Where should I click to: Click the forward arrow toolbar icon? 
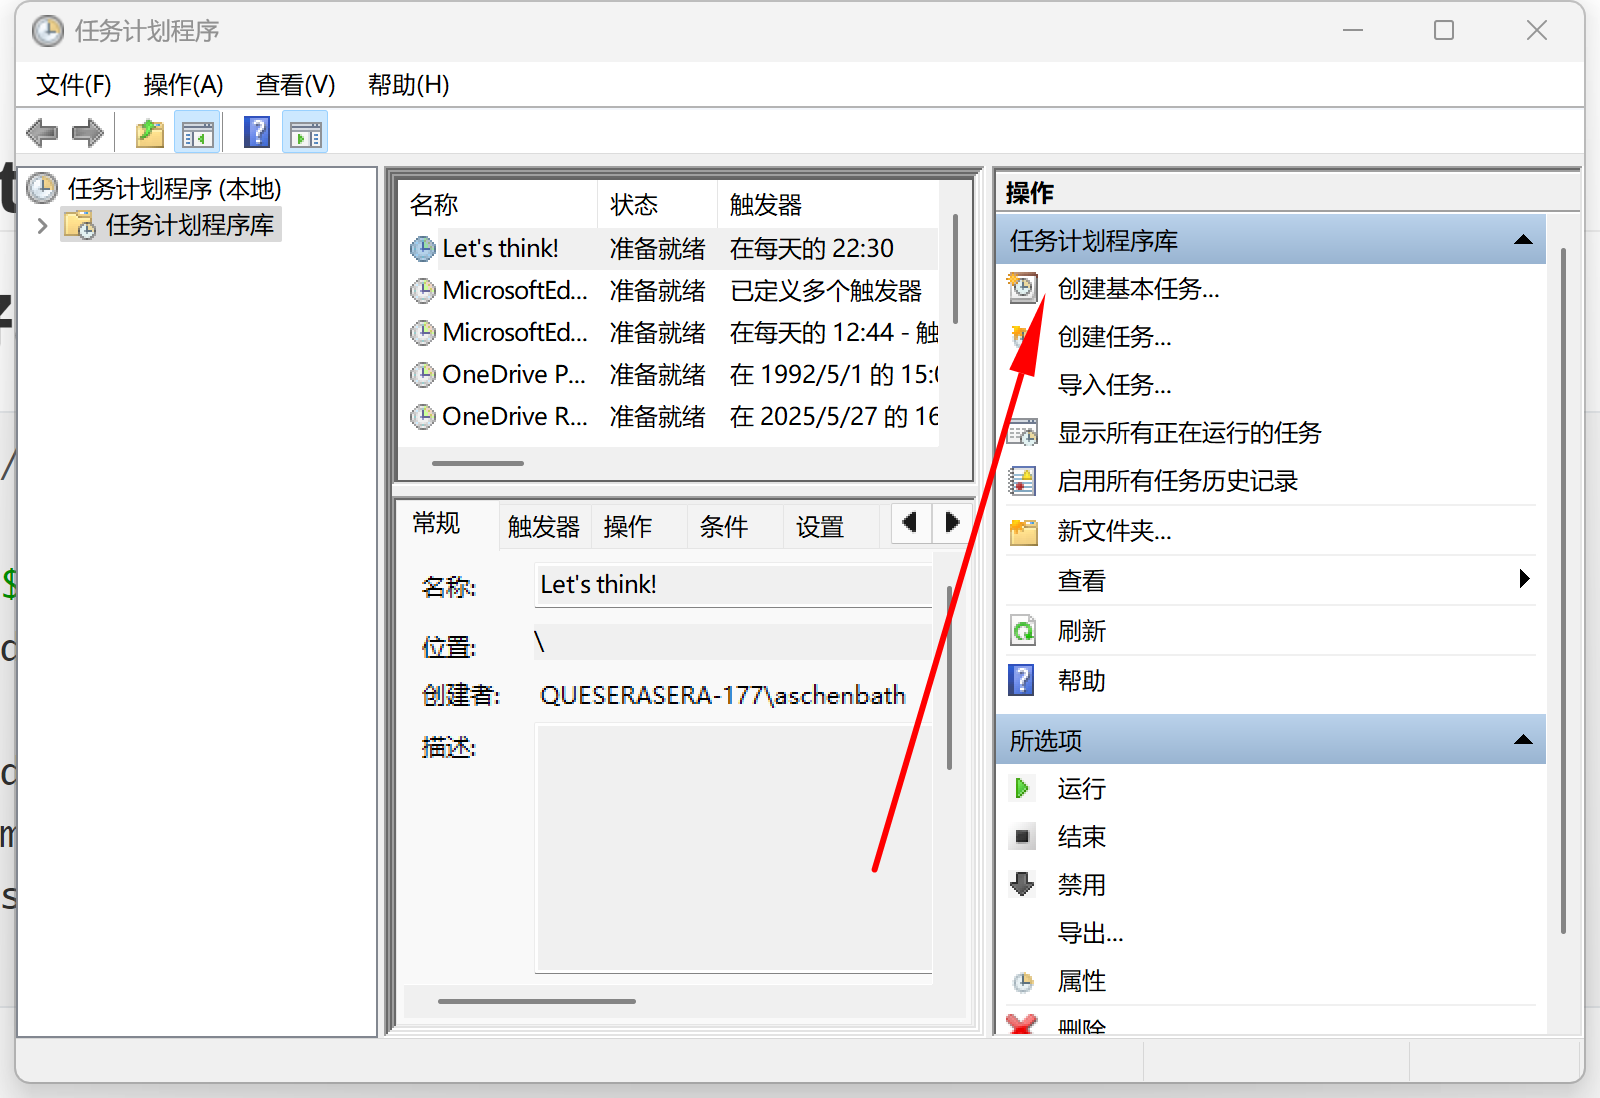point(88,133)
